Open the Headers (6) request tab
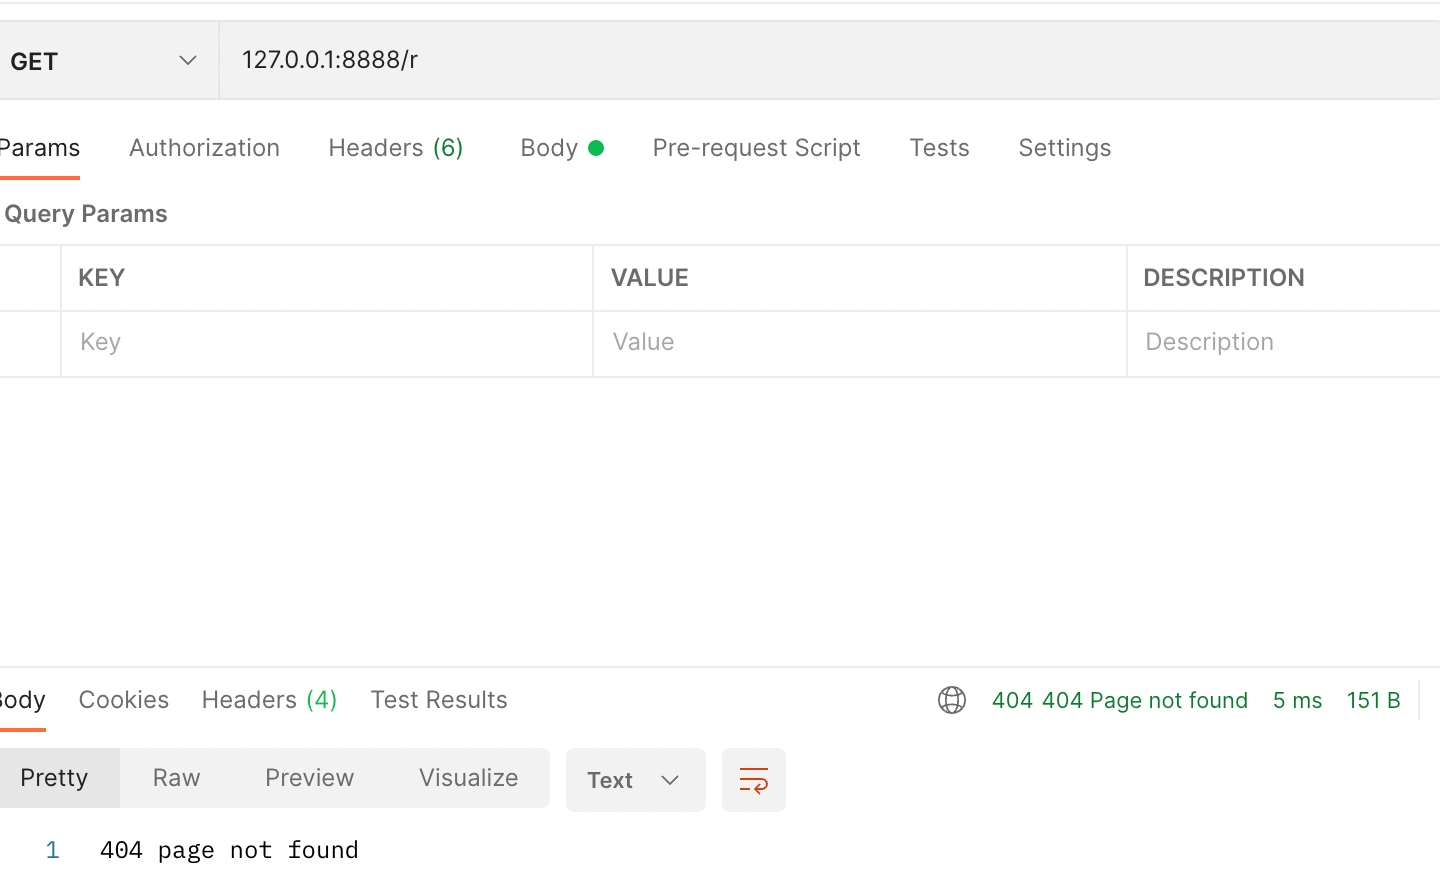The image size is (1440, 896). (395, 147)
